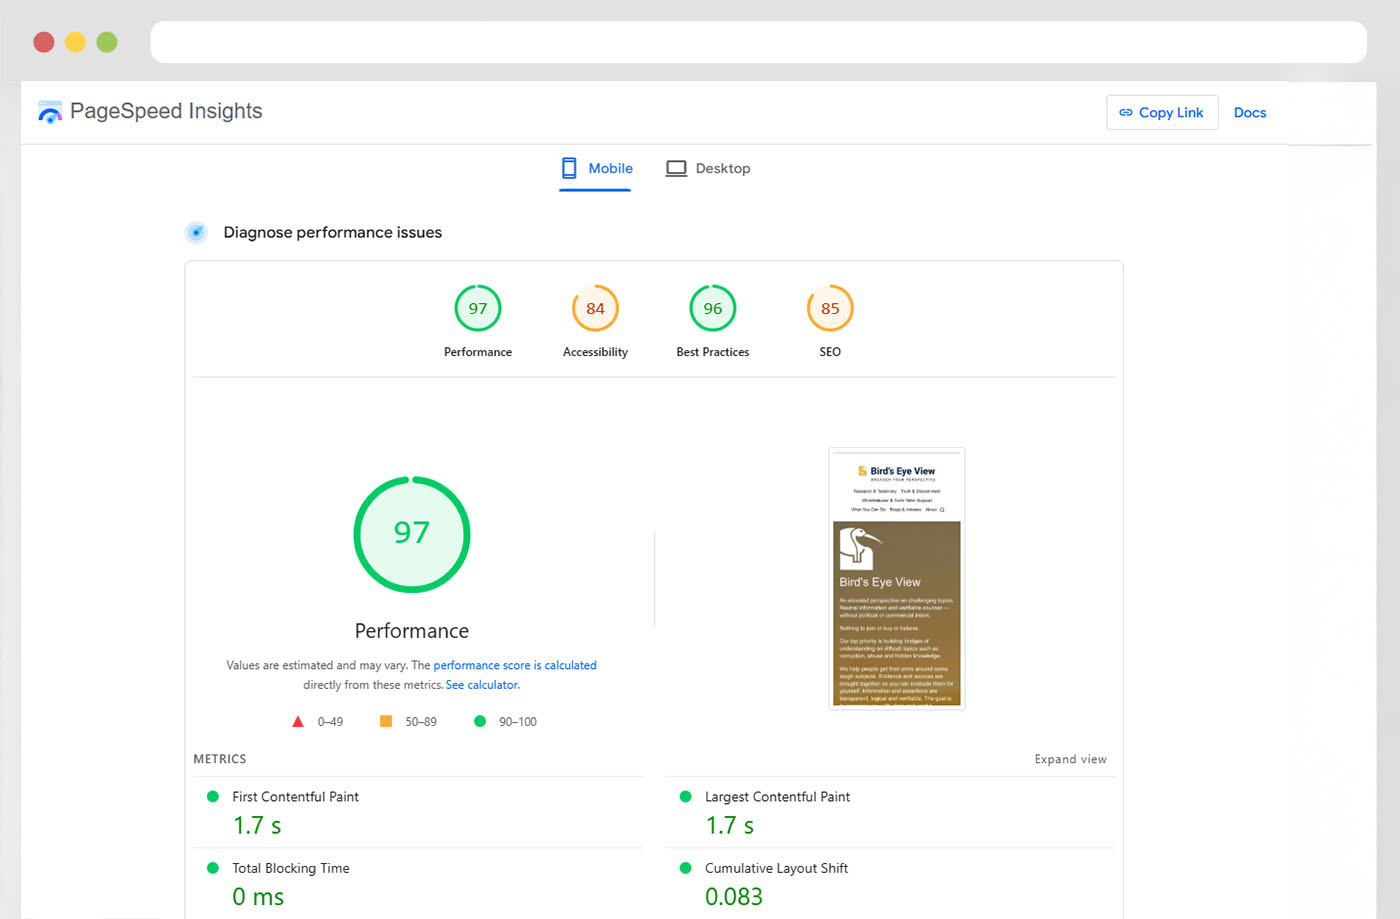The height and width of the screenshot is (919, 1400).
Task: Click the yellow minimize window dot
Action: click(75, 42)
